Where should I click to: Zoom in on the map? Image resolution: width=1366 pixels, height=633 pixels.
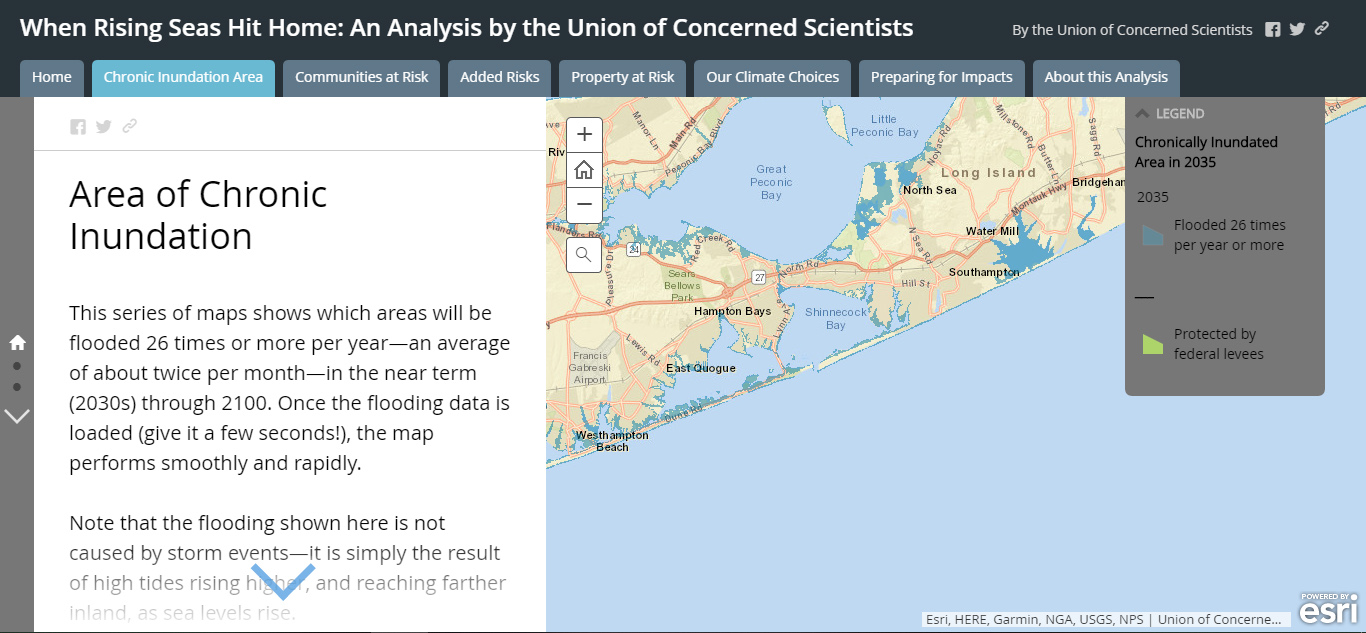(584, 135)
